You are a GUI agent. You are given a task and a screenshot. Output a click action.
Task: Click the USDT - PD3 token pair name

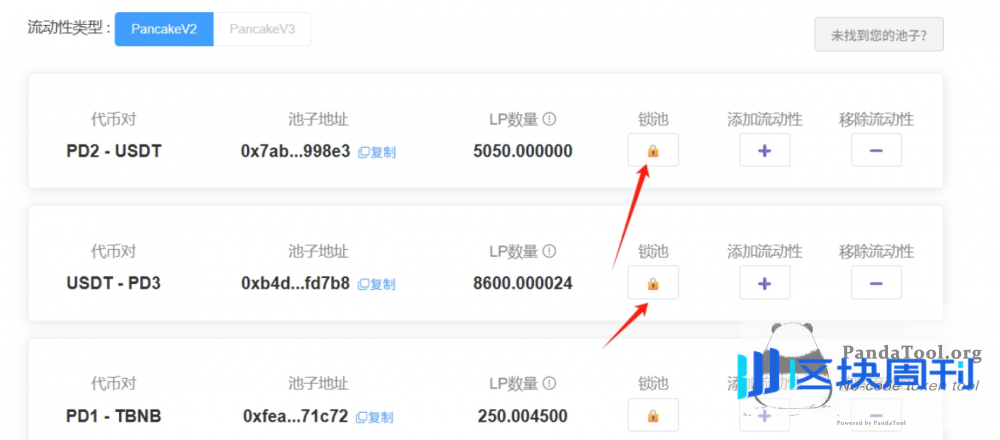113,284
